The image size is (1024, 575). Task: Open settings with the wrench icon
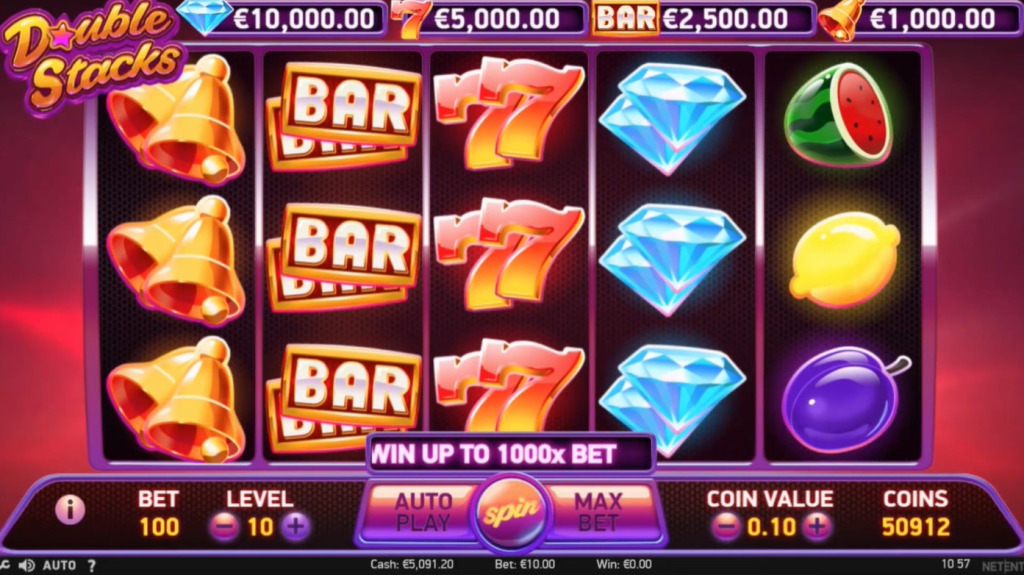point(4,565)
